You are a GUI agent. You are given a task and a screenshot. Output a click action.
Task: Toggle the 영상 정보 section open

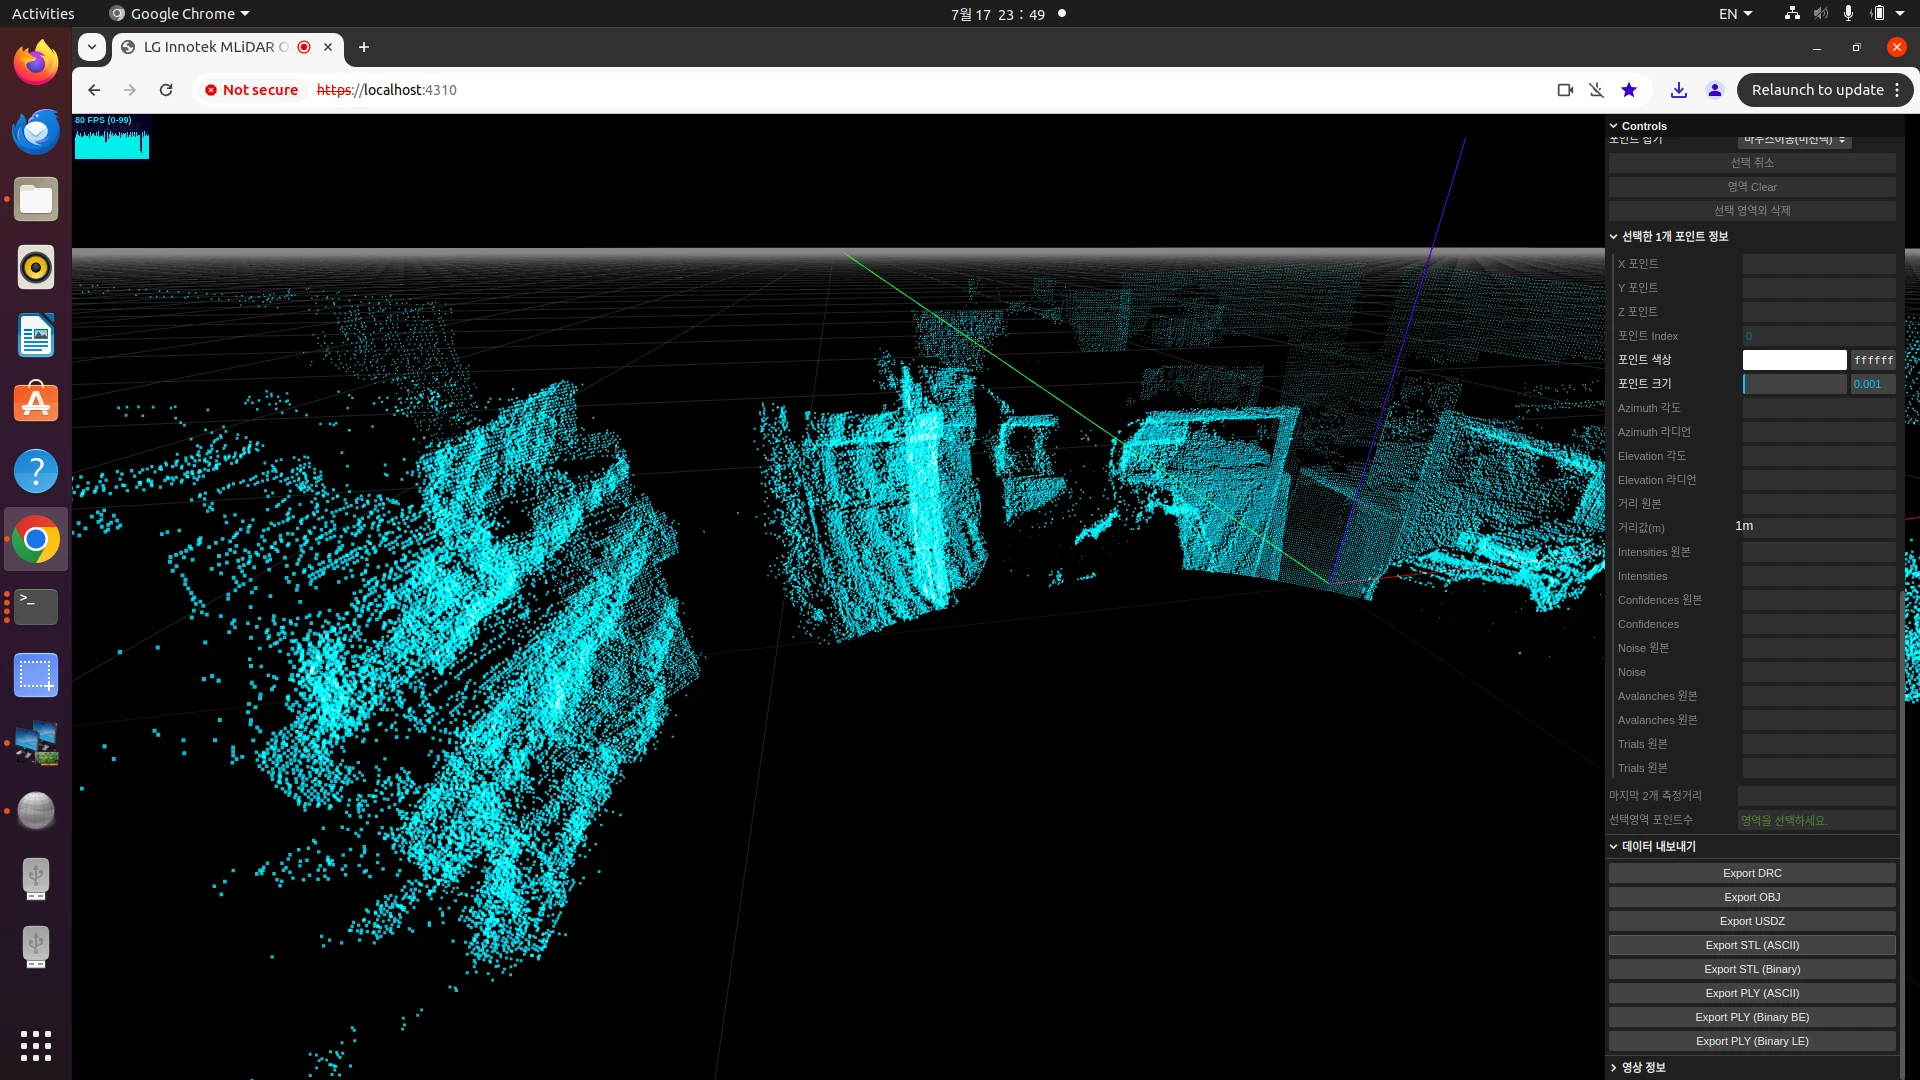1643,1067
